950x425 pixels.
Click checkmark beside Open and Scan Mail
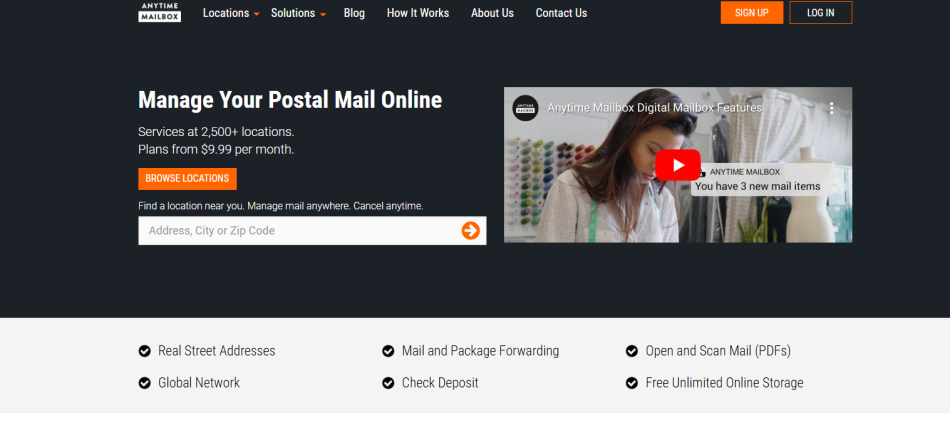pos(631,351)
